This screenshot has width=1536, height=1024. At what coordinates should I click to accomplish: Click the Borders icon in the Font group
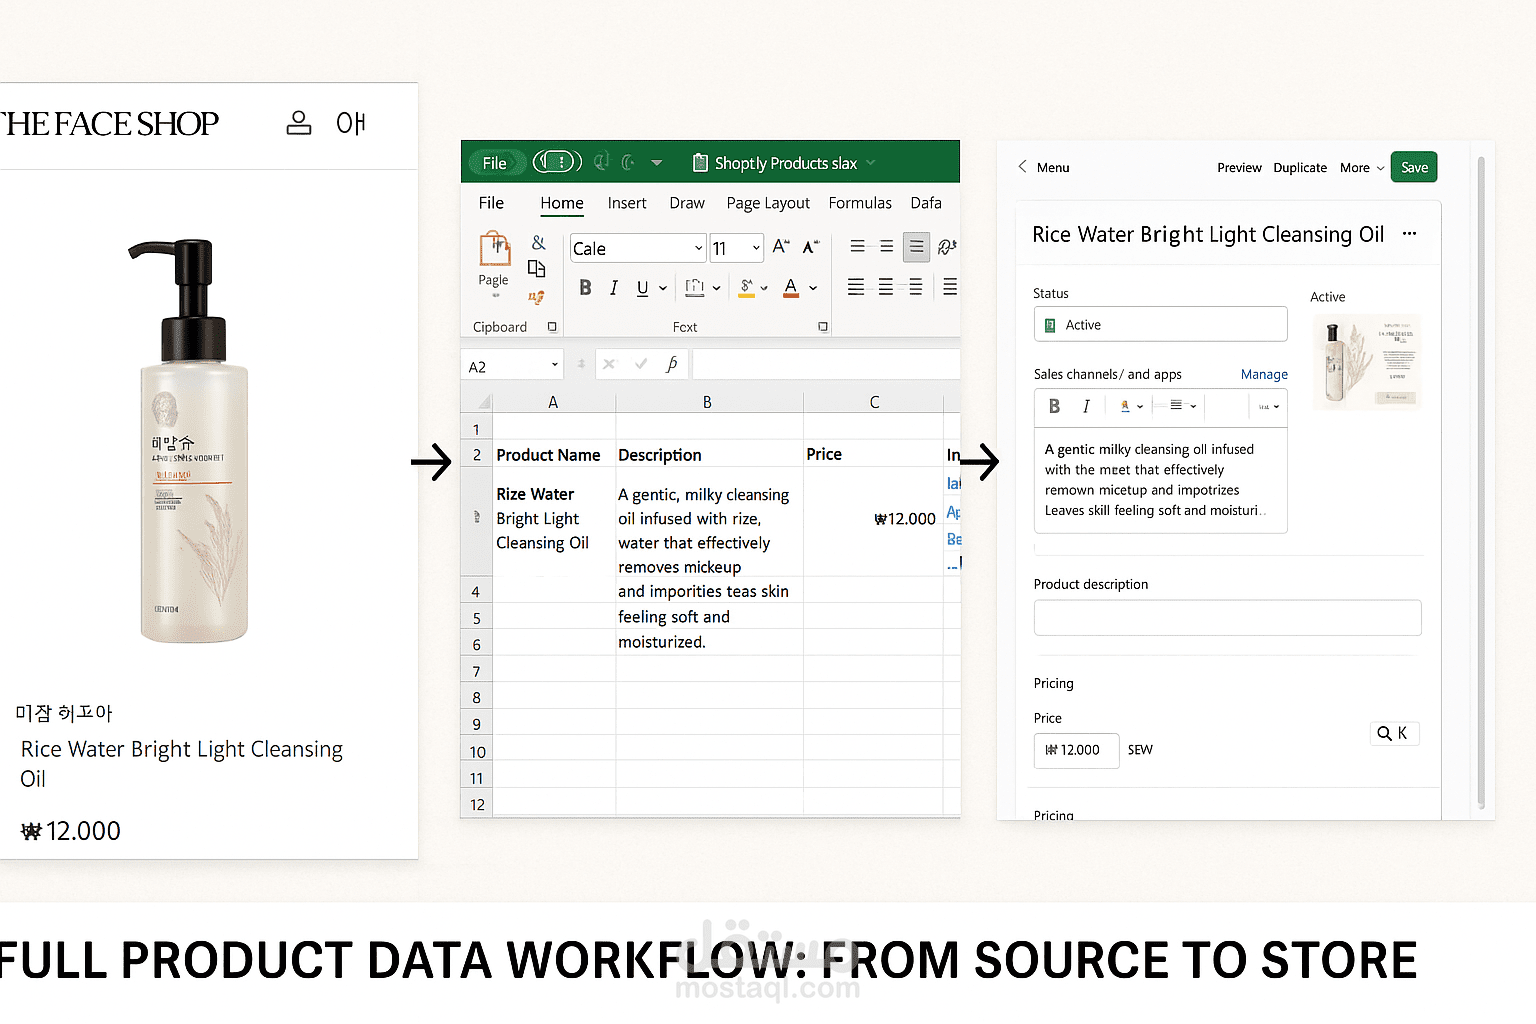click(695, 288)
